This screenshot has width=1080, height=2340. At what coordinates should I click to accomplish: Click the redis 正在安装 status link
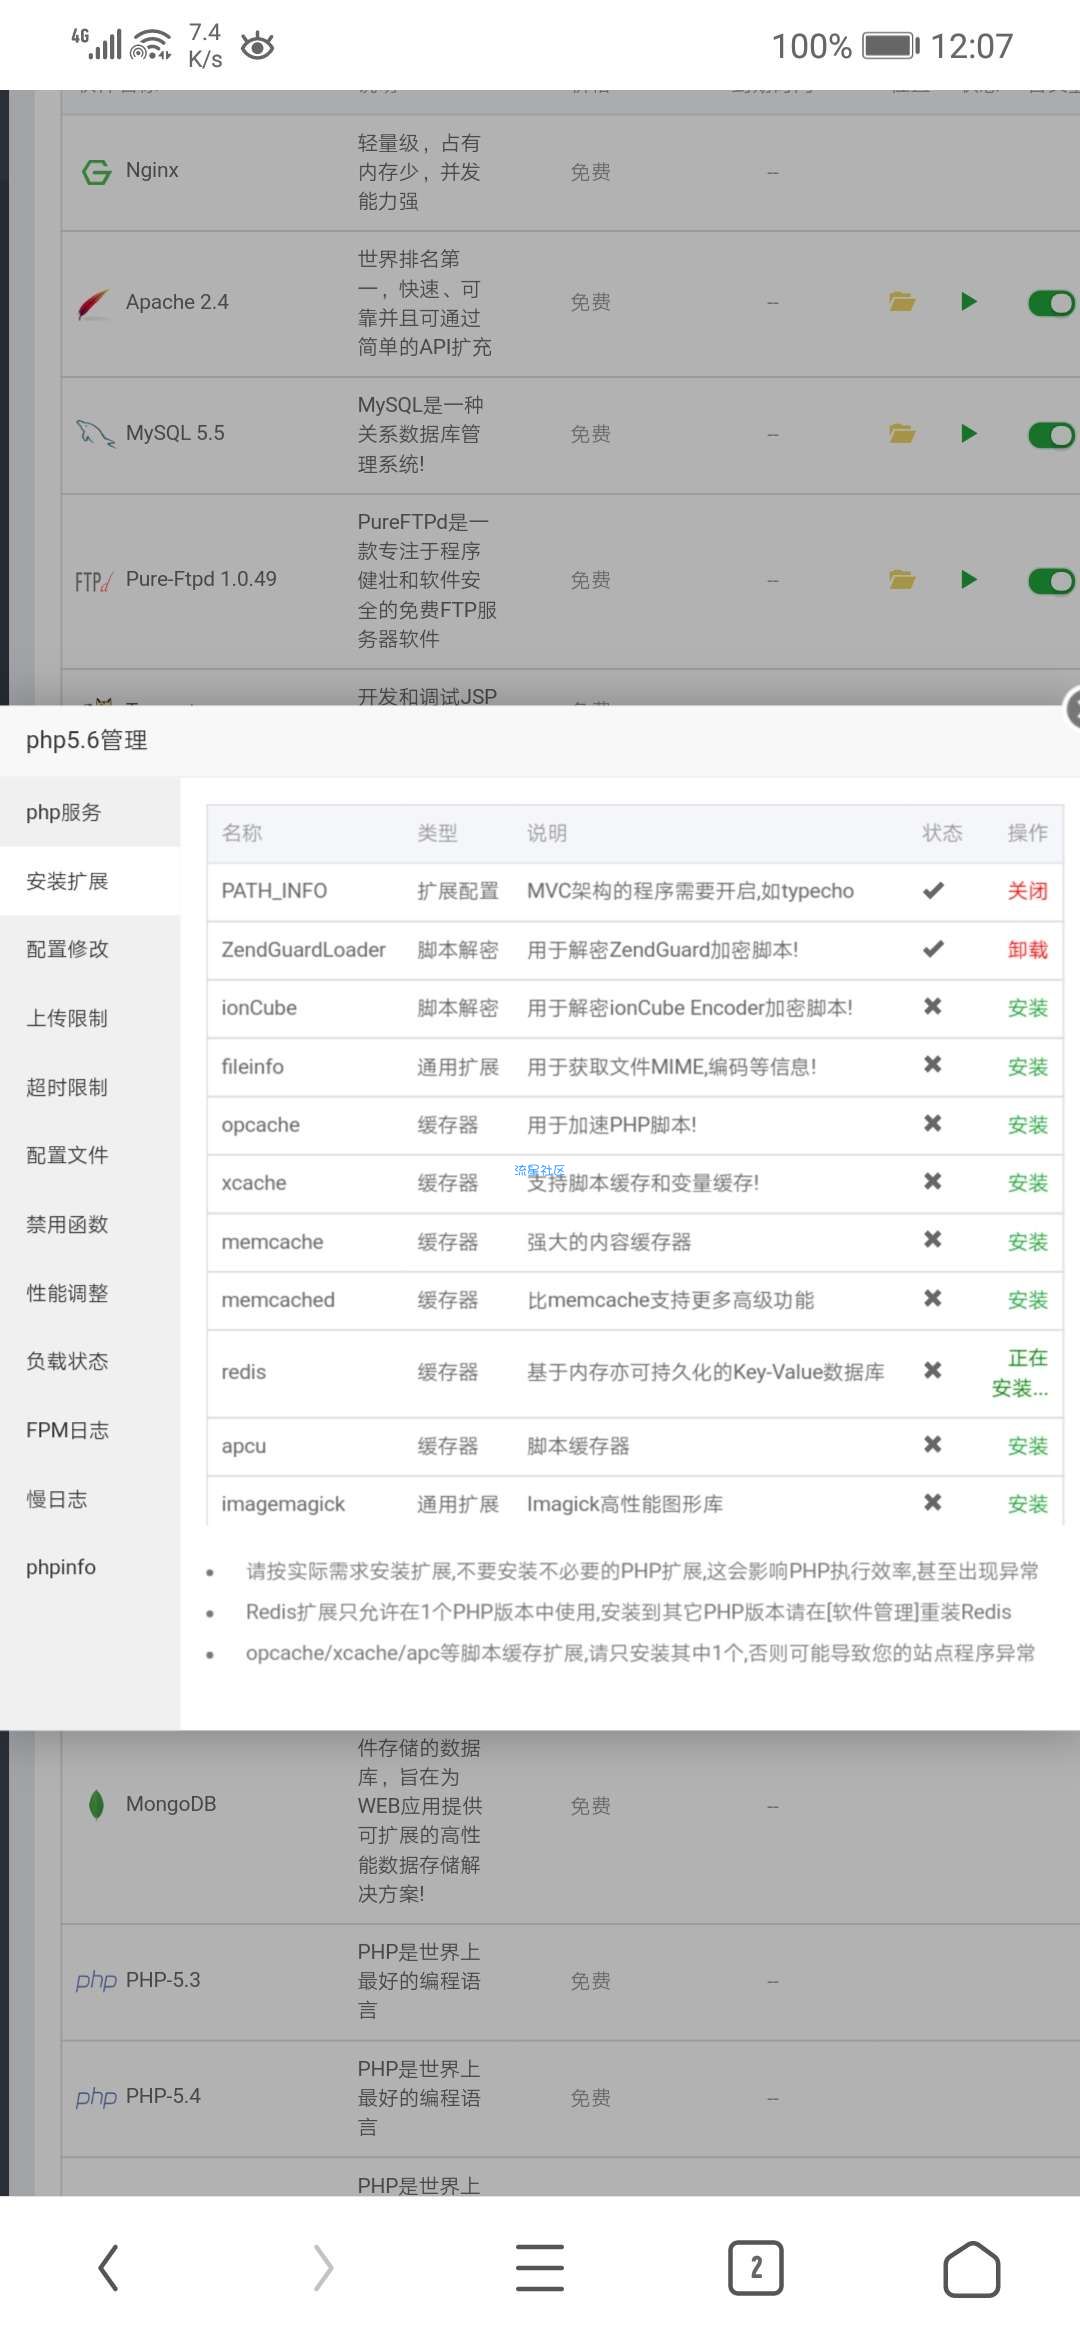point(1020,1373)
